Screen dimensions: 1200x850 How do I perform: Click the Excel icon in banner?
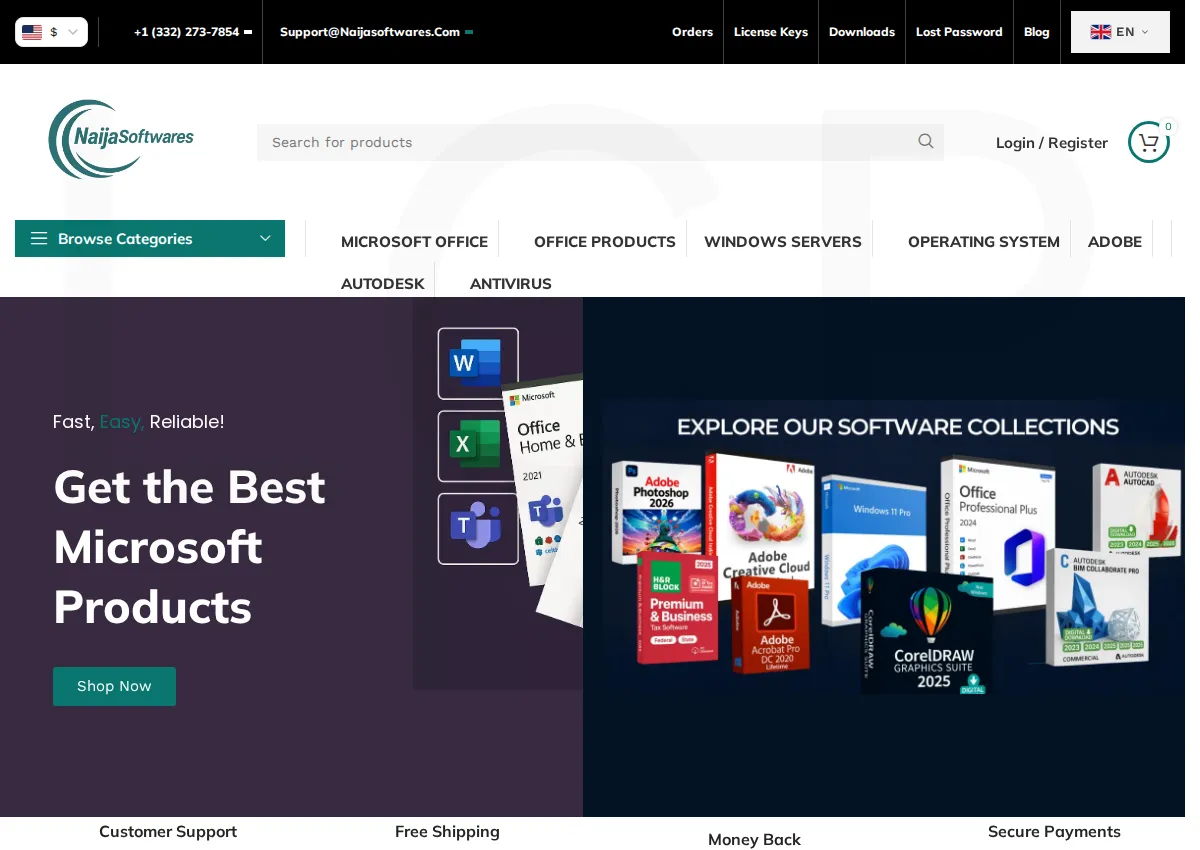coord(478,446)
